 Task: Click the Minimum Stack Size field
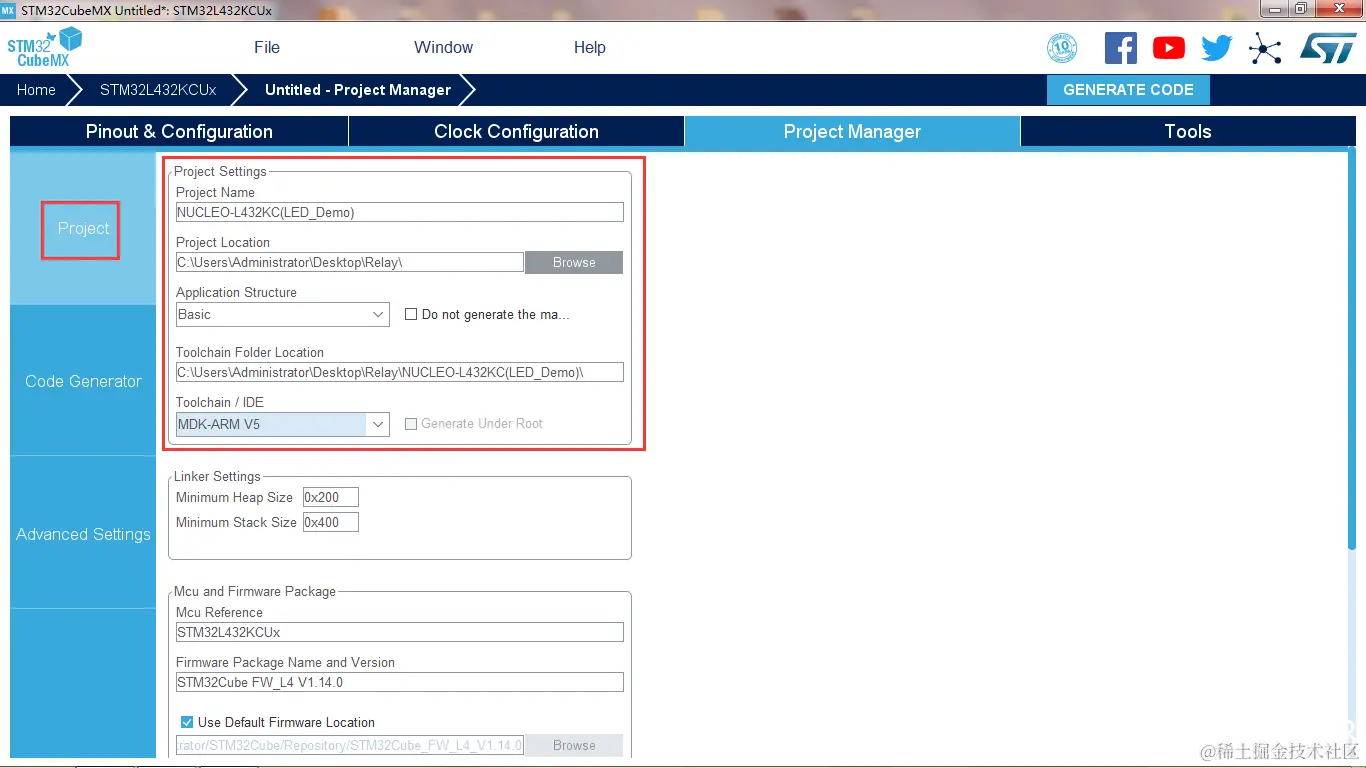tap(330, 522)
